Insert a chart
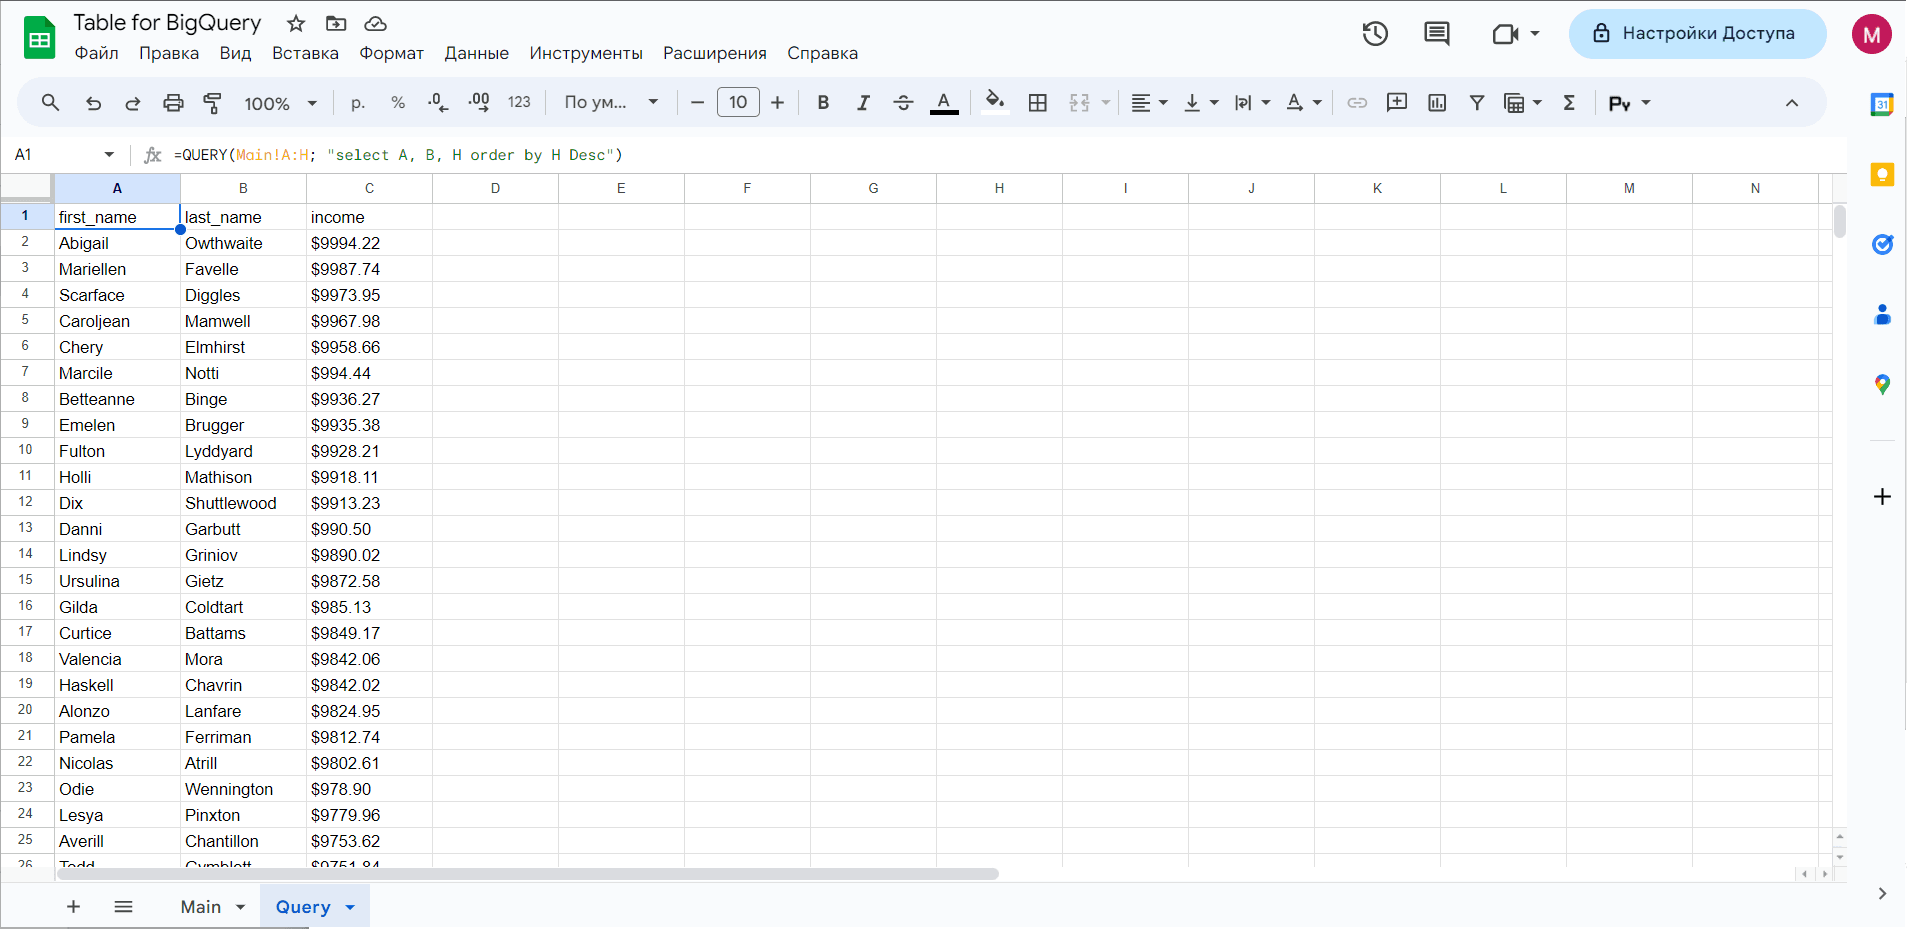 click(1437, 102)
